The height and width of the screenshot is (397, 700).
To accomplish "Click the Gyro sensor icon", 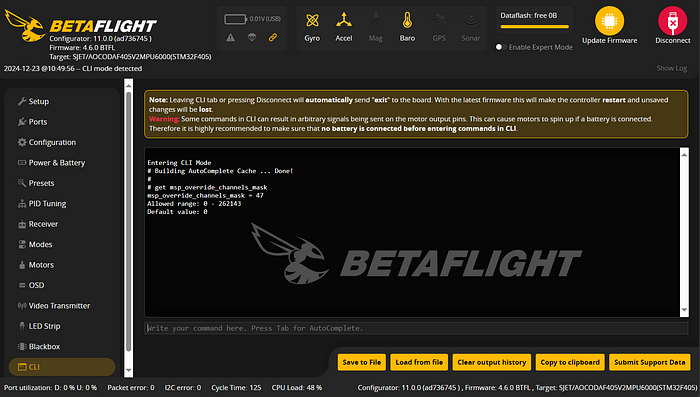I will [312, 21].
